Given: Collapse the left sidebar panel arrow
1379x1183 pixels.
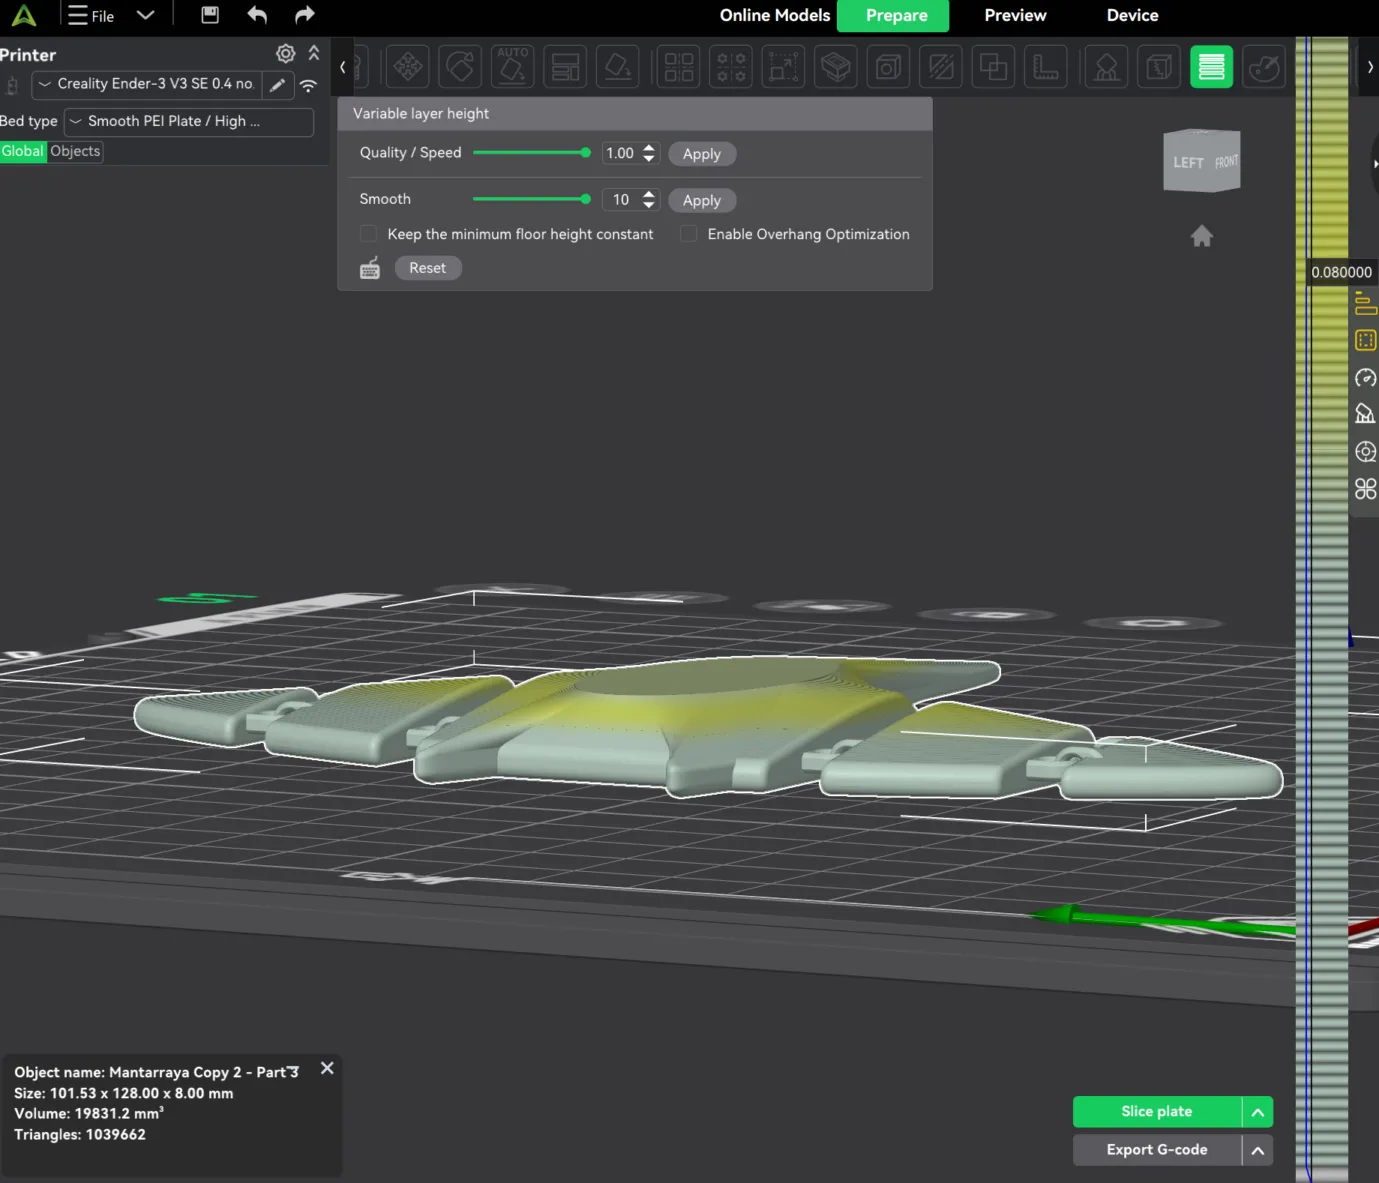Looking at the screenshot, I should coord(343,67).
